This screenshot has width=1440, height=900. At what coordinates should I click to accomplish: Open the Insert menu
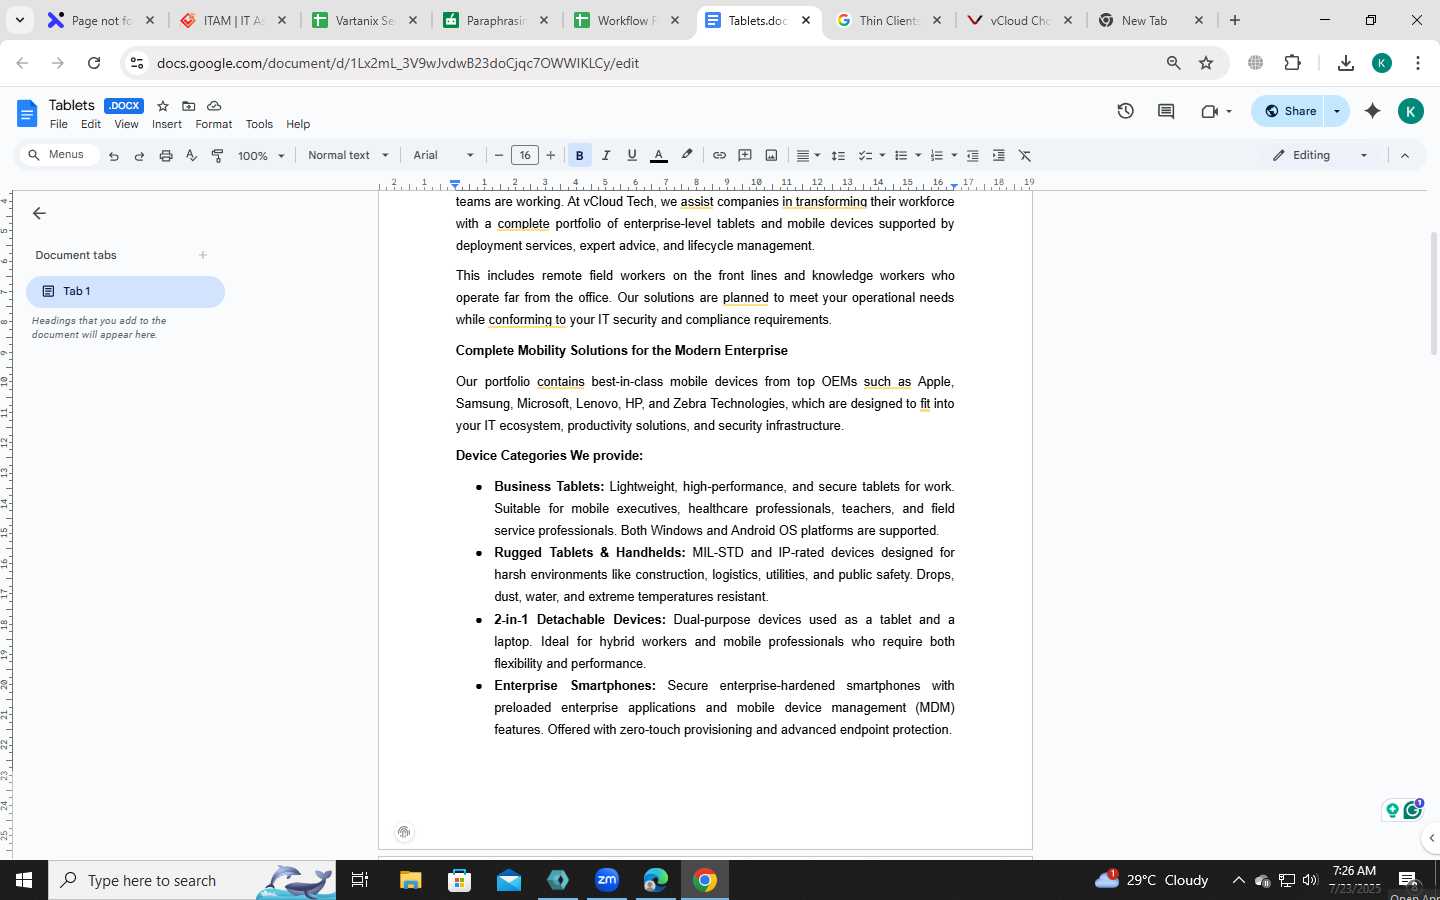167,124
